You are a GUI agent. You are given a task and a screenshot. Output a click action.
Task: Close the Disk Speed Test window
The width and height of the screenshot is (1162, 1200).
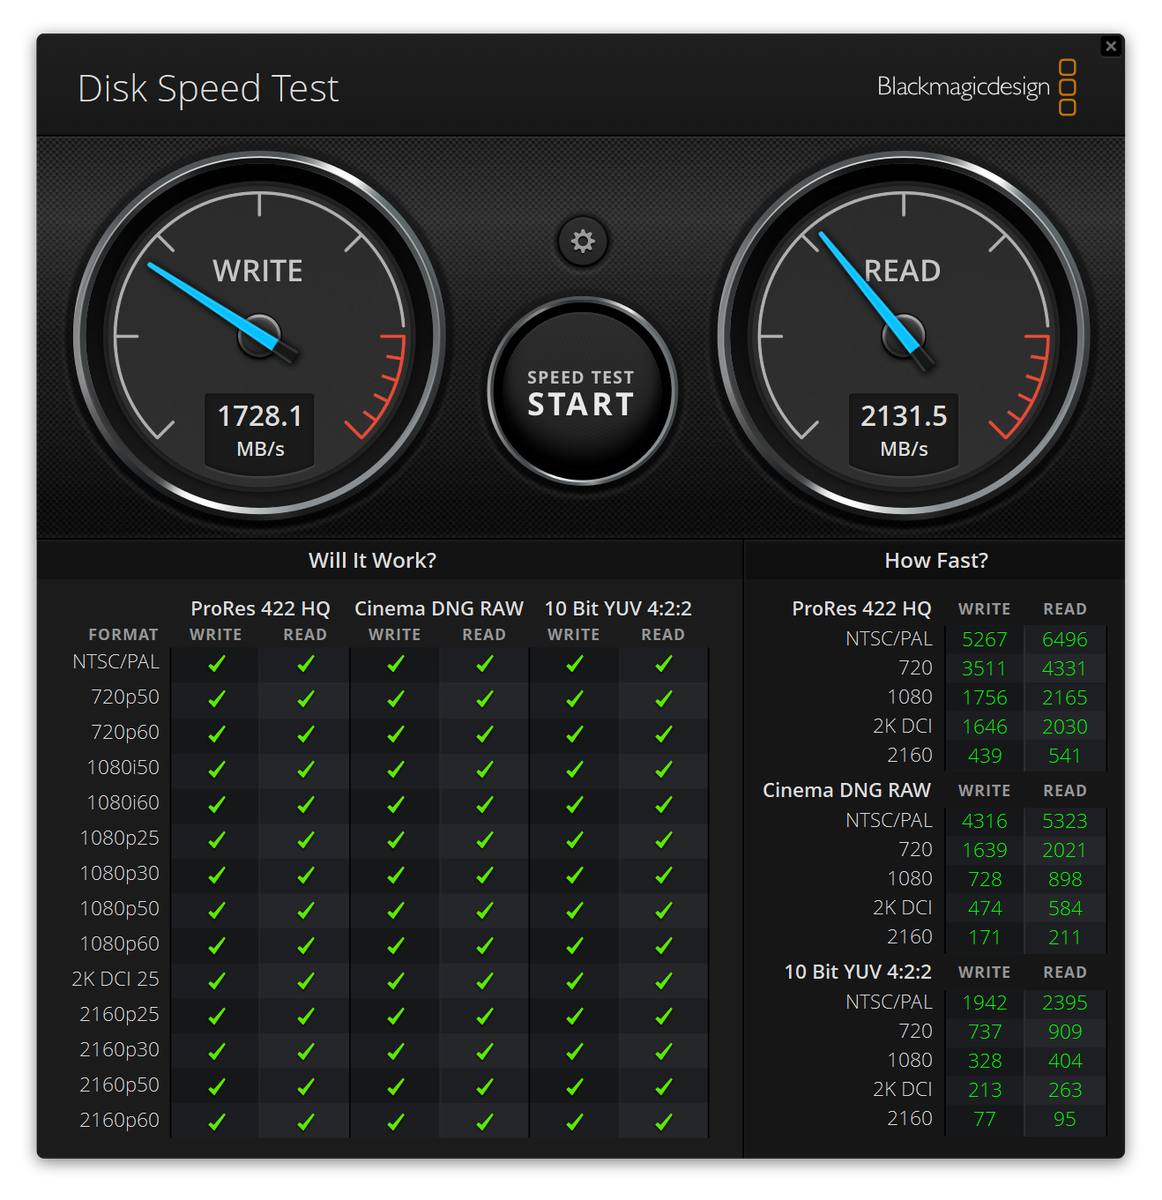click(x=1110, y=46)
